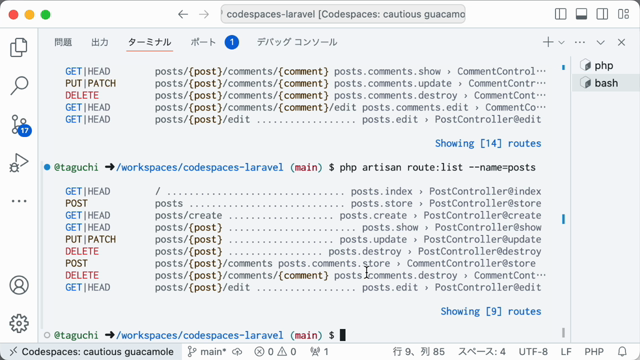Image resolution: width=640 pixels, height=360 pixels.
Task: Expand additional activity bar views ellipsis
Action: (19, 201)
